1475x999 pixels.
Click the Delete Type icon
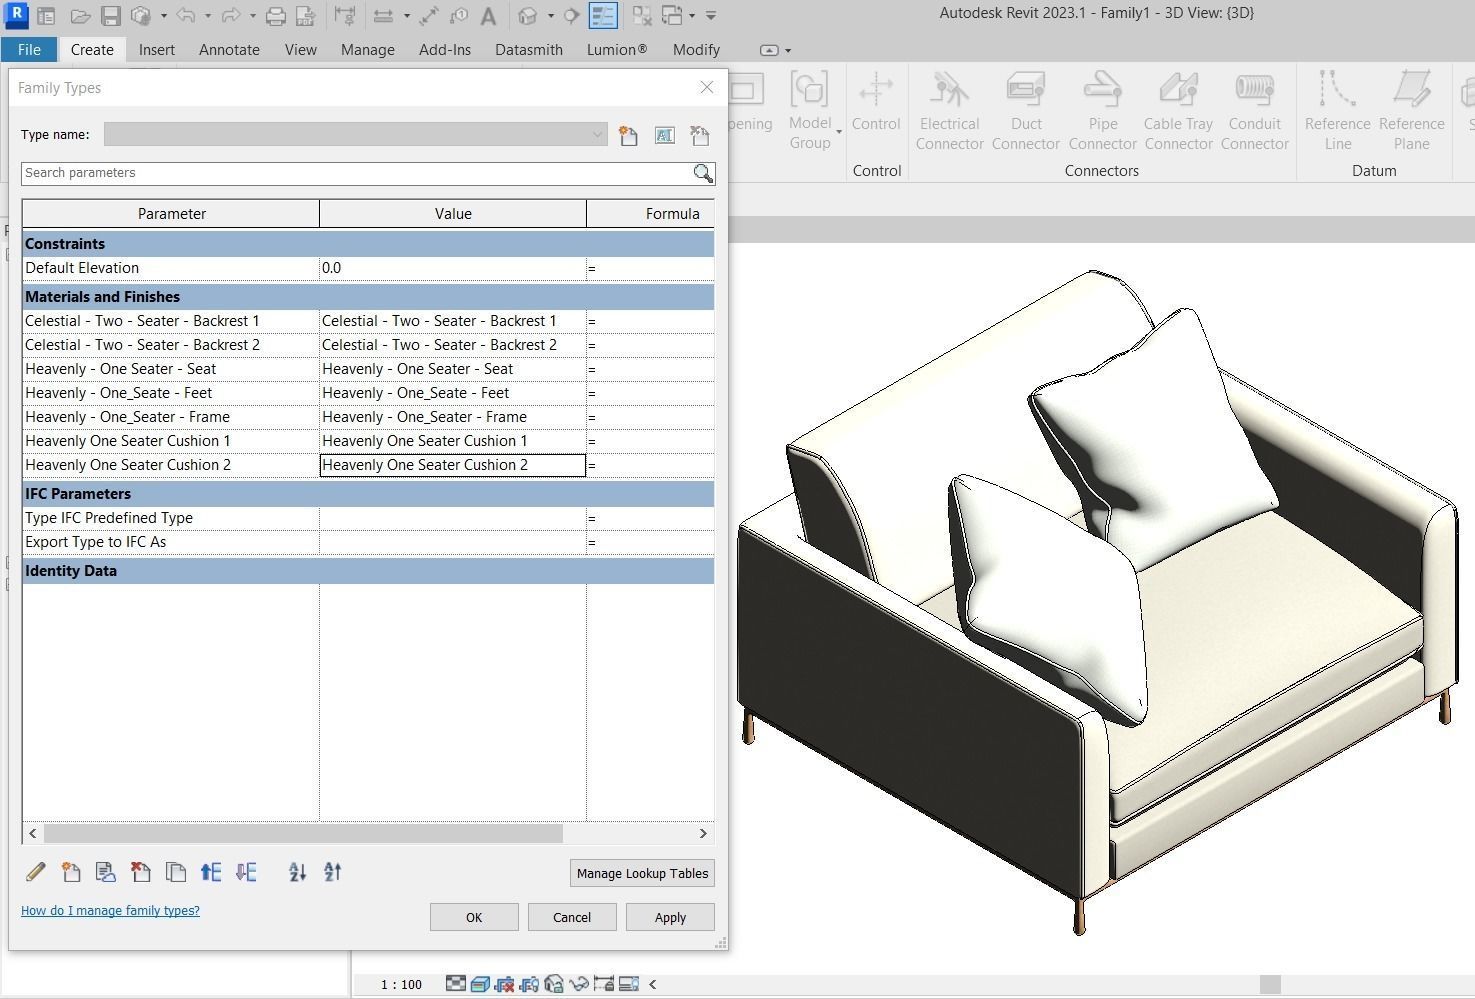click(699, 135)
